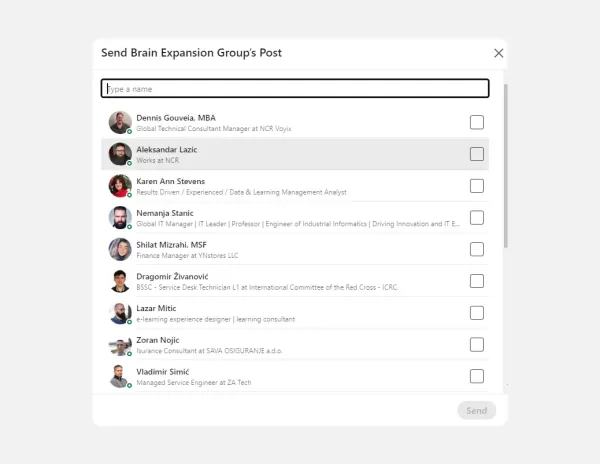The height and width of the screenshot is (464, 600).
Task: Click Lazar Mitic's profile photo
Action: (120, 313)
